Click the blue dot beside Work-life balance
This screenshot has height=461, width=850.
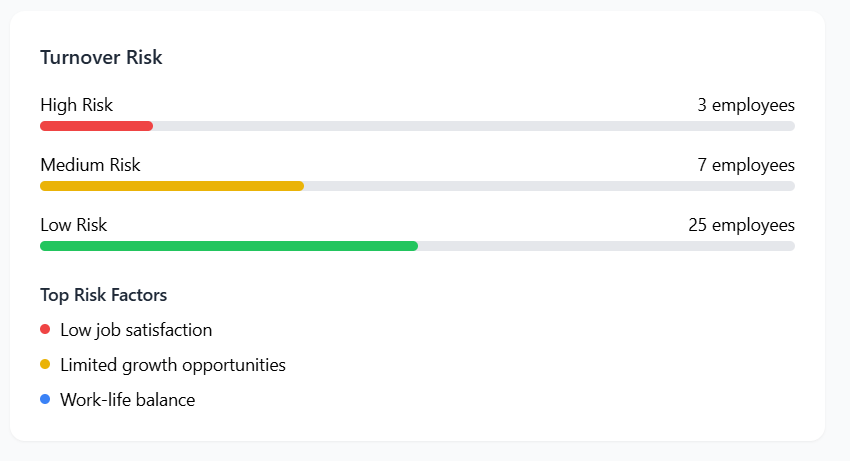pos(45,399)
